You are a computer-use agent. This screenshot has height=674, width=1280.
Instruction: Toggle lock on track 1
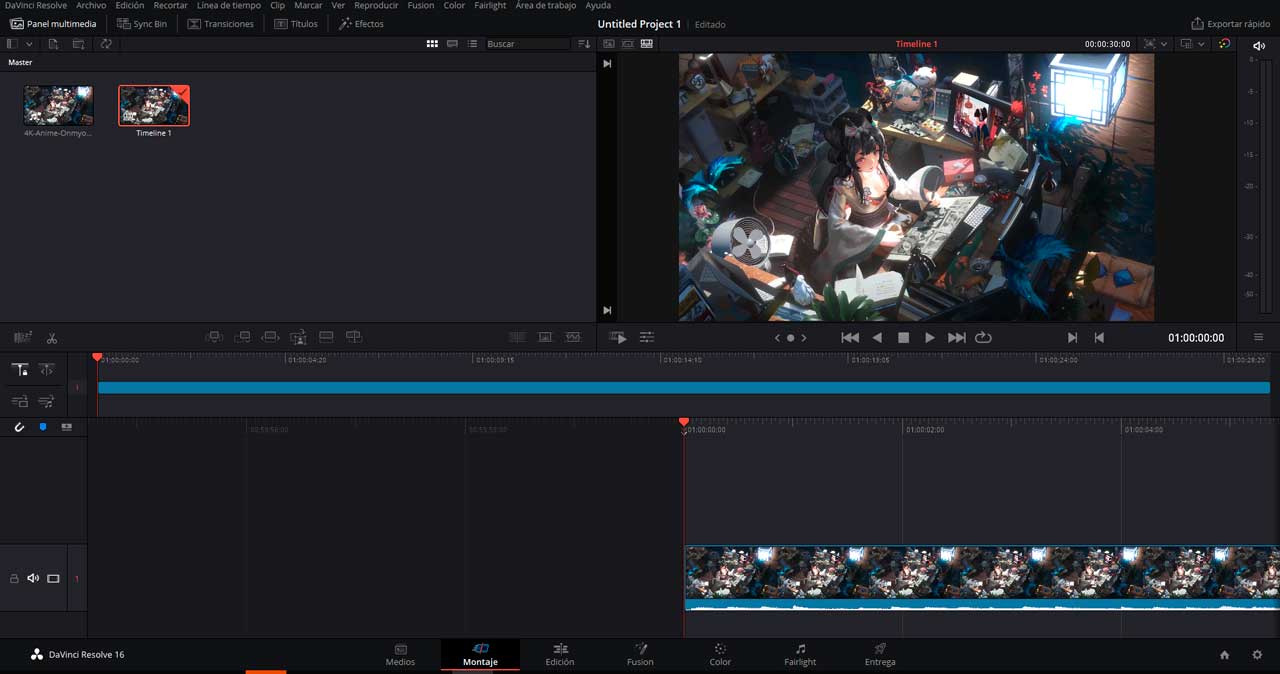(x=14, y=578)
